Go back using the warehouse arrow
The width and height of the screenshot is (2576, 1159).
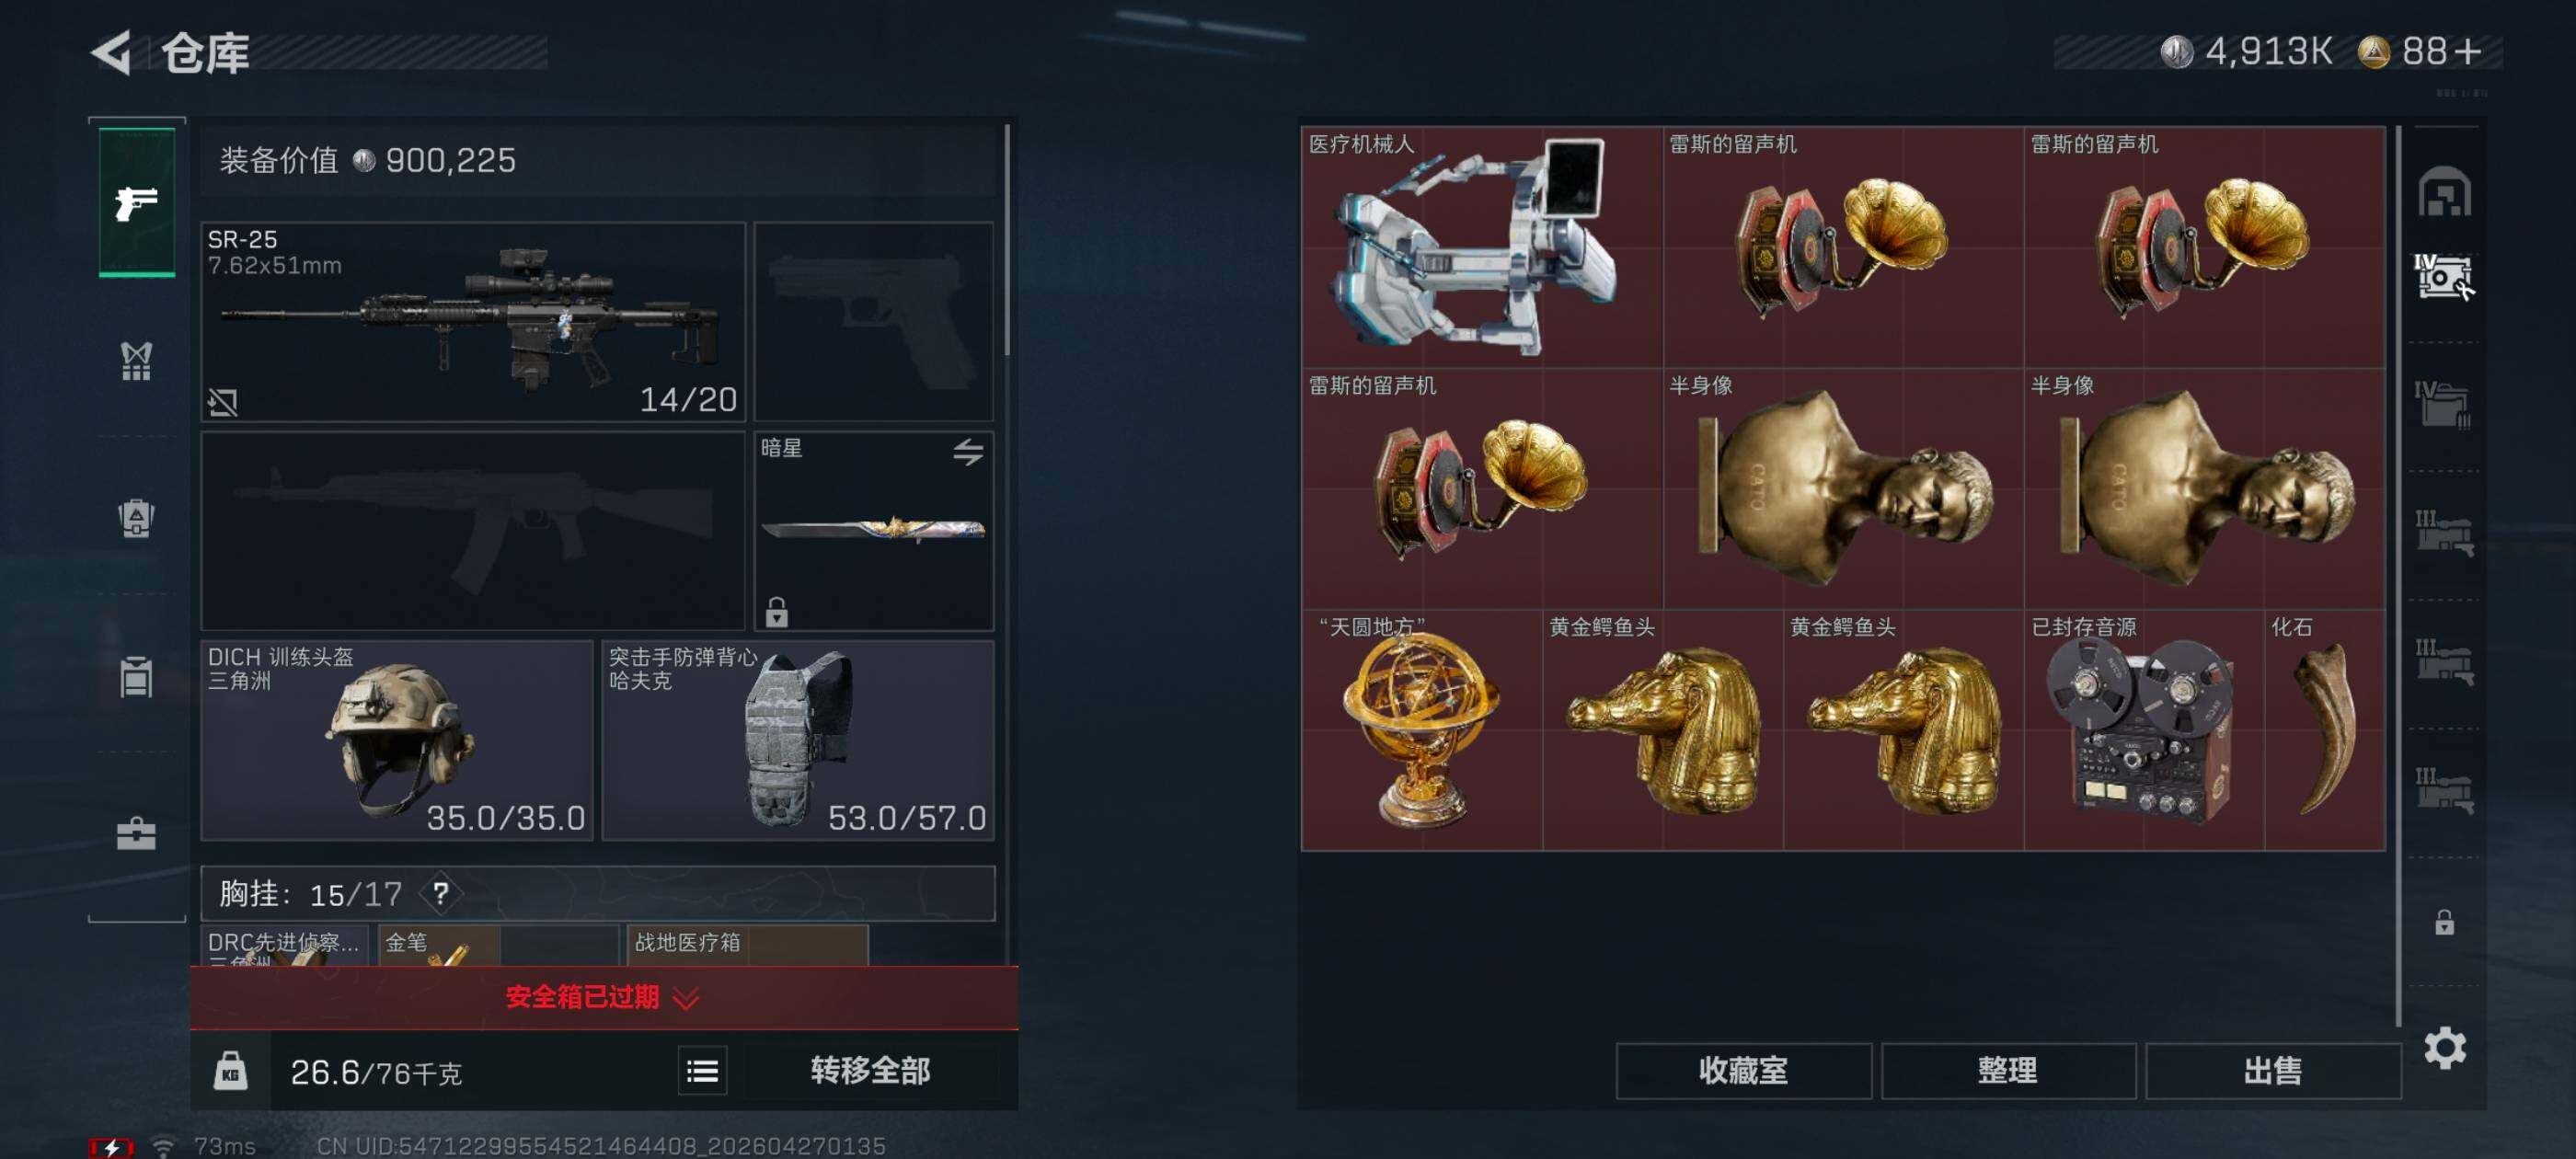(x=113, y=52)
